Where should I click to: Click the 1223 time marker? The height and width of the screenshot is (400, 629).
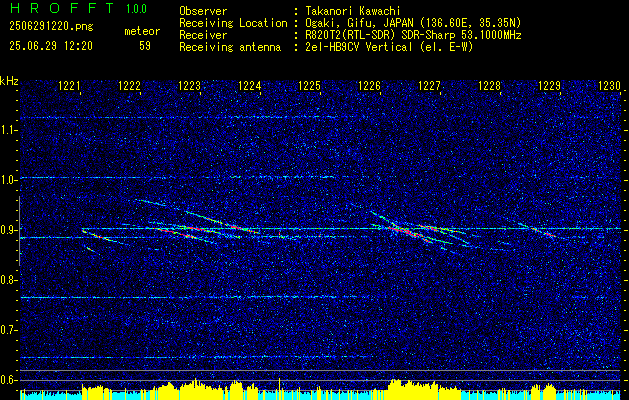click(189, 86)
